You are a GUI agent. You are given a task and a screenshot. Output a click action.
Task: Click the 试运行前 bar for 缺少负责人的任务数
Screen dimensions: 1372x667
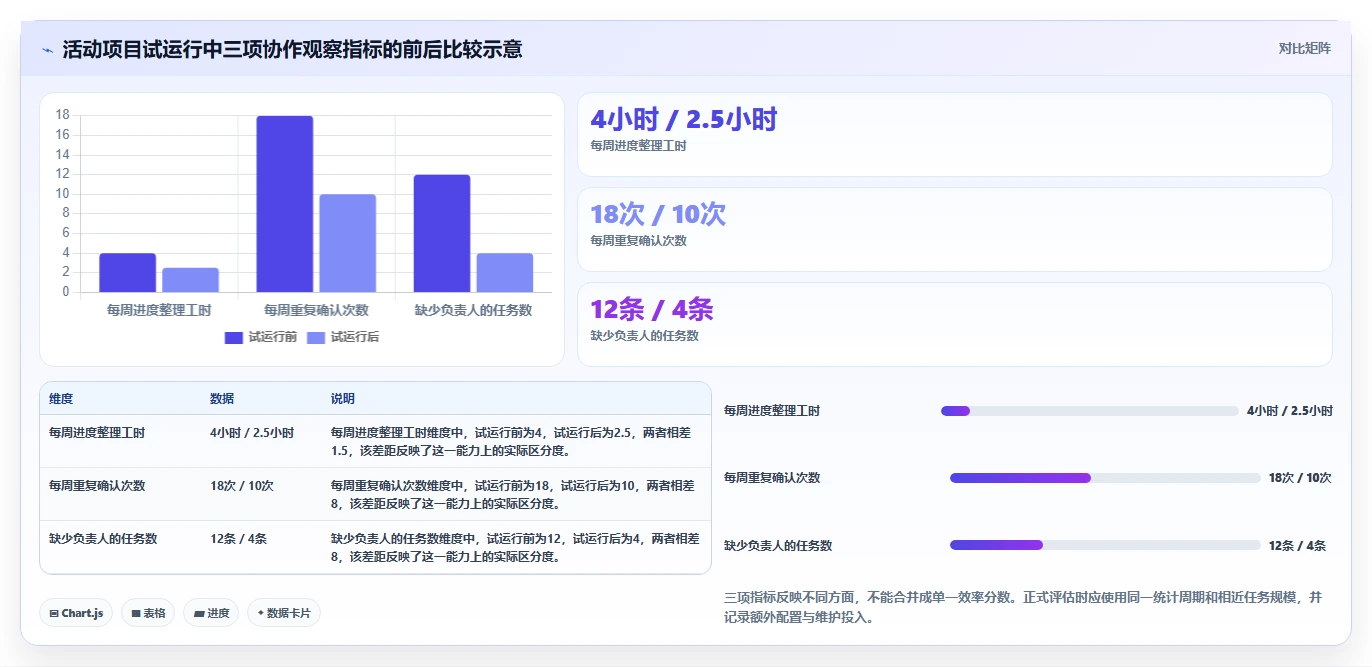[x=442, y=233]
